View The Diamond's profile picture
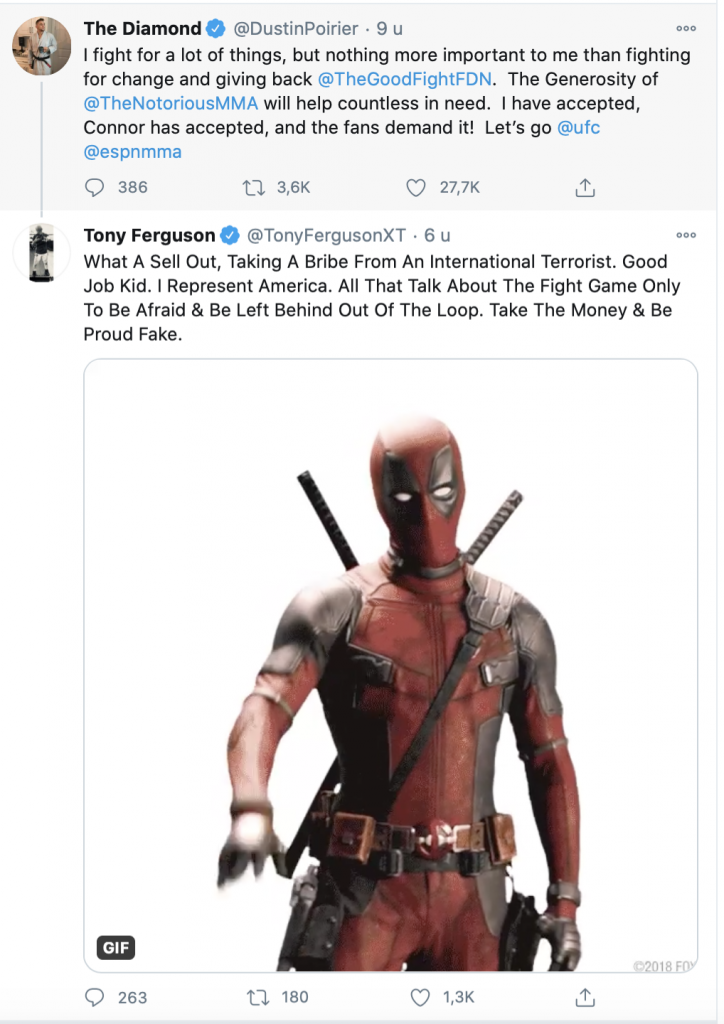This screenshot has height=1024, width=724. pyautogui.click(x=42, y=46)
